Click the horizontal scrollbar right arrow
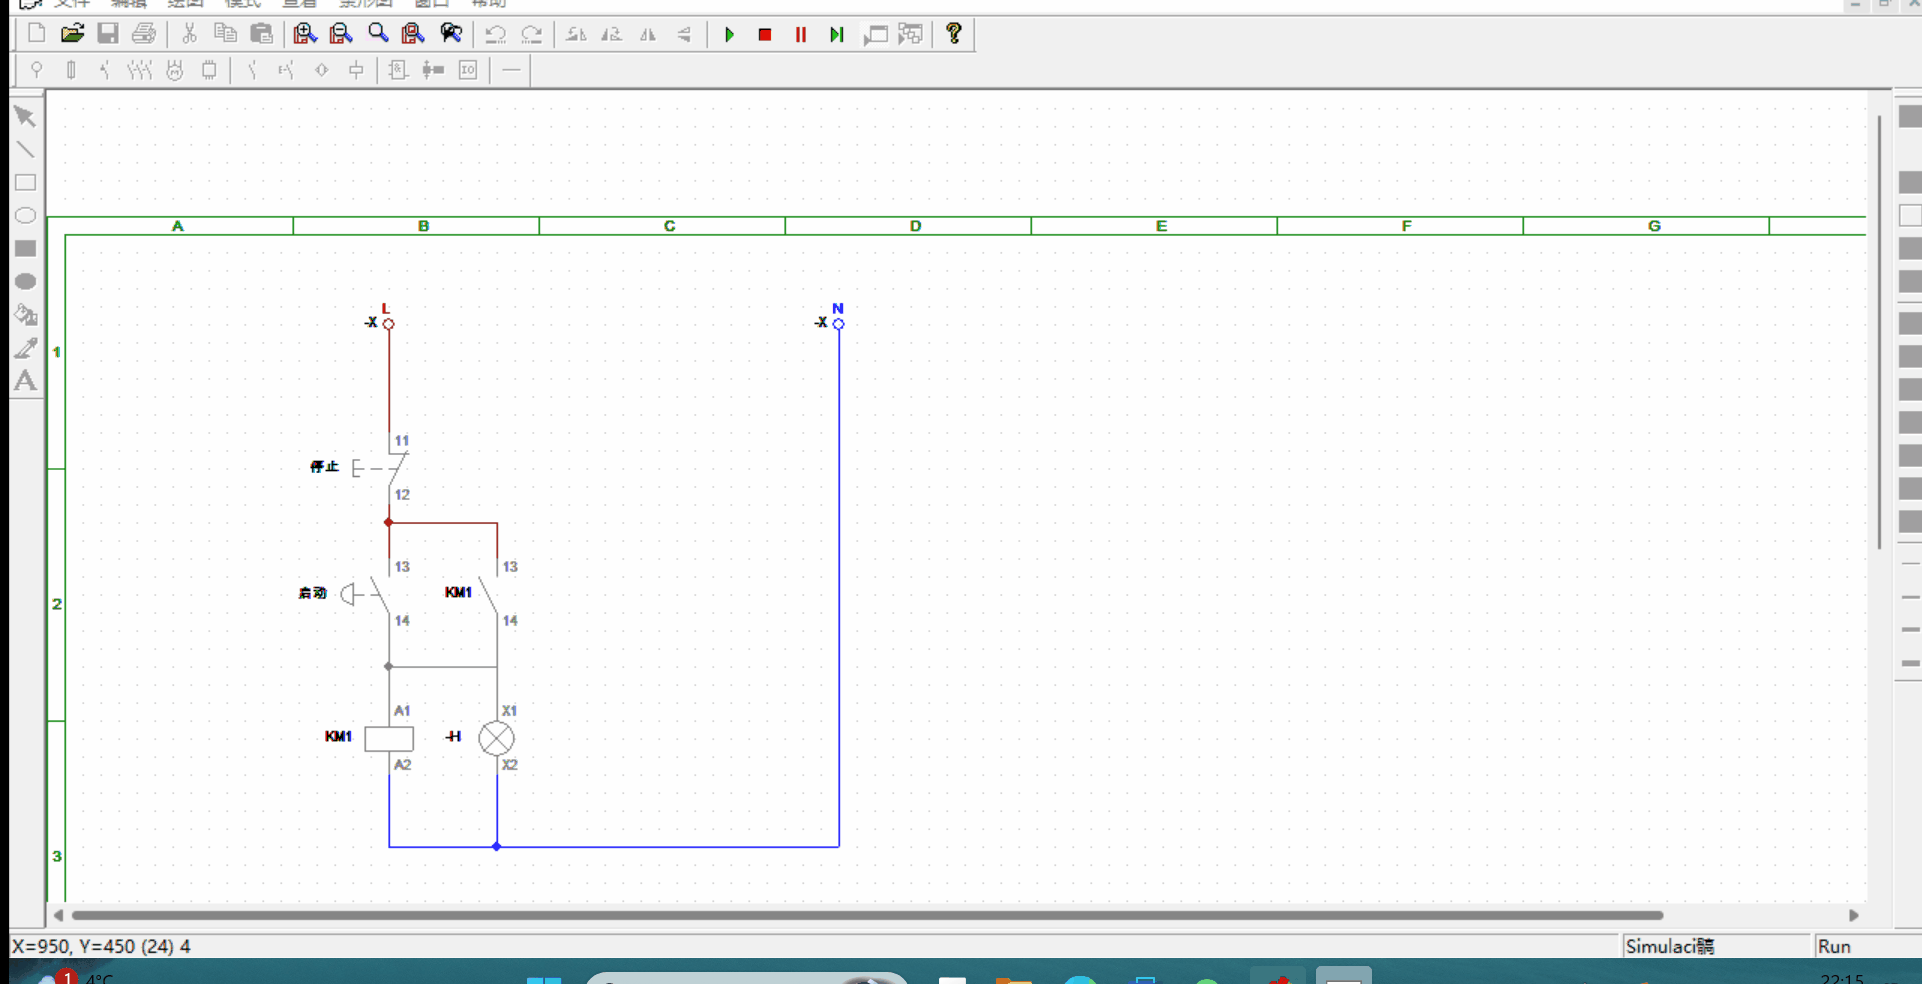The width and height of the screenshot is (1922, 984). point(1854,915)
